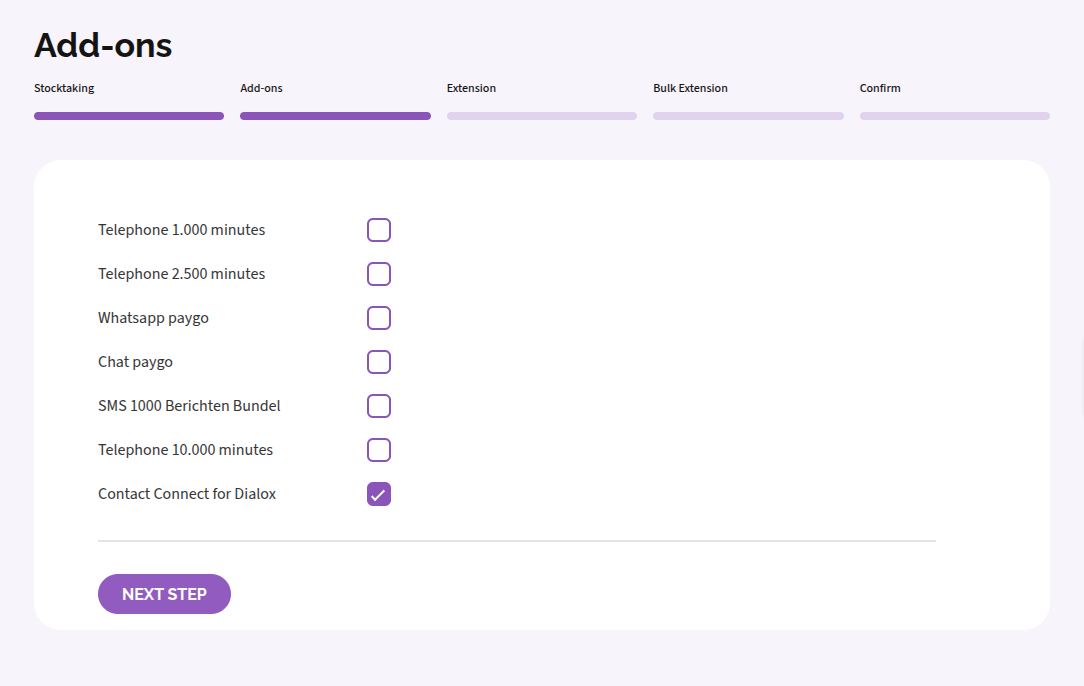Open the Bulk Extension step label

point(690,88)
